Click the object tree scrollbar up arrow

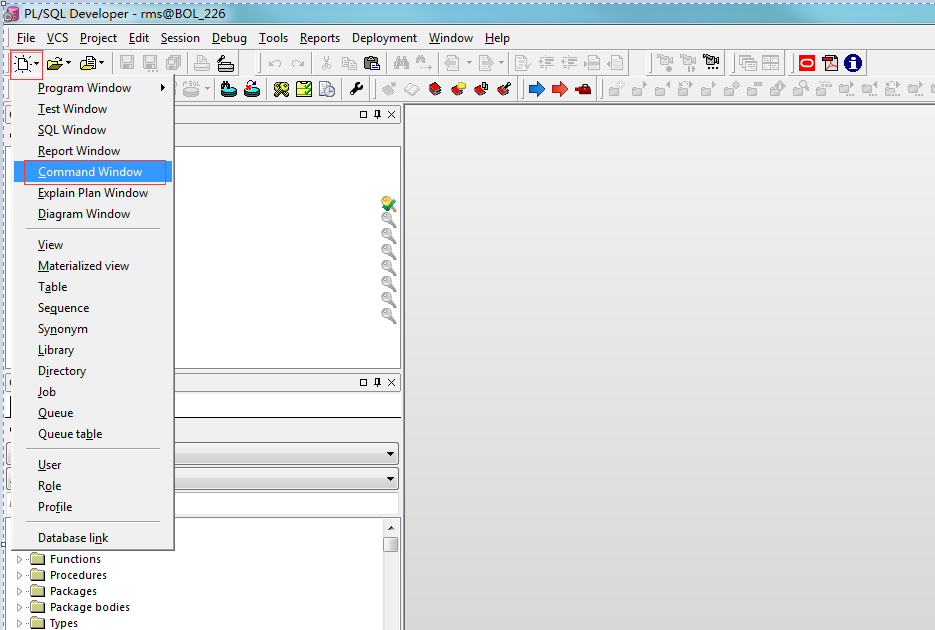click(x=391, y=528)
